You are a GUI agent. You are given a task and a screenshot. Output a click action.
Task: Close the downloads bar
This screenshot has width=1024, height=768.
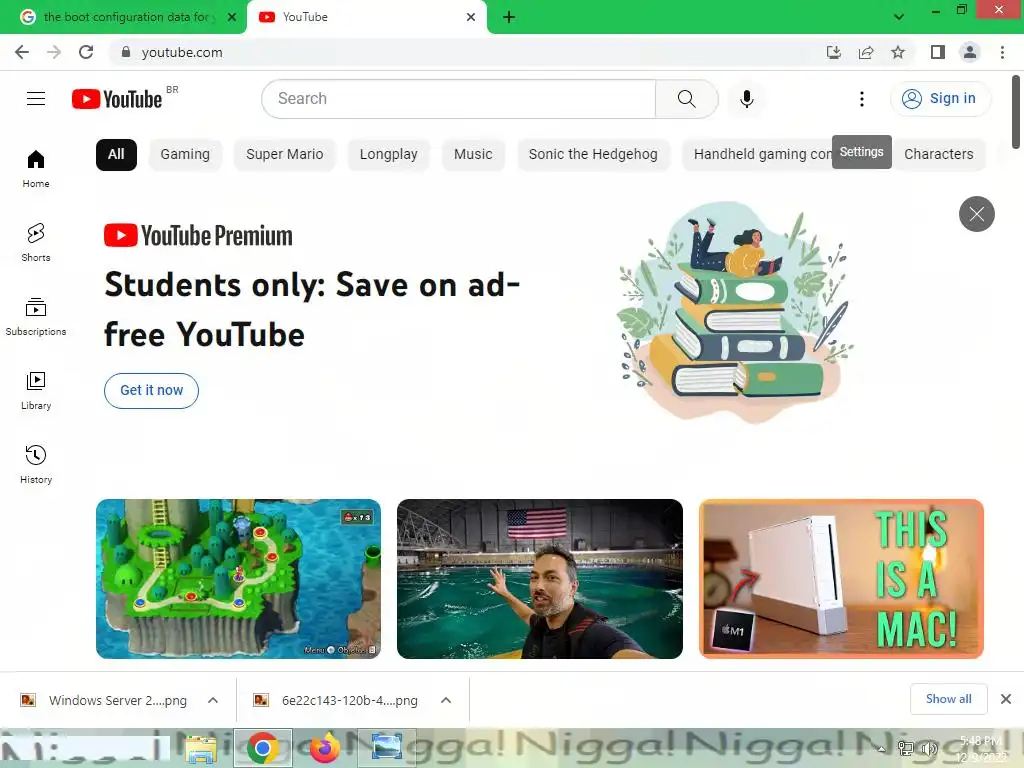[x=1006, y=699]
